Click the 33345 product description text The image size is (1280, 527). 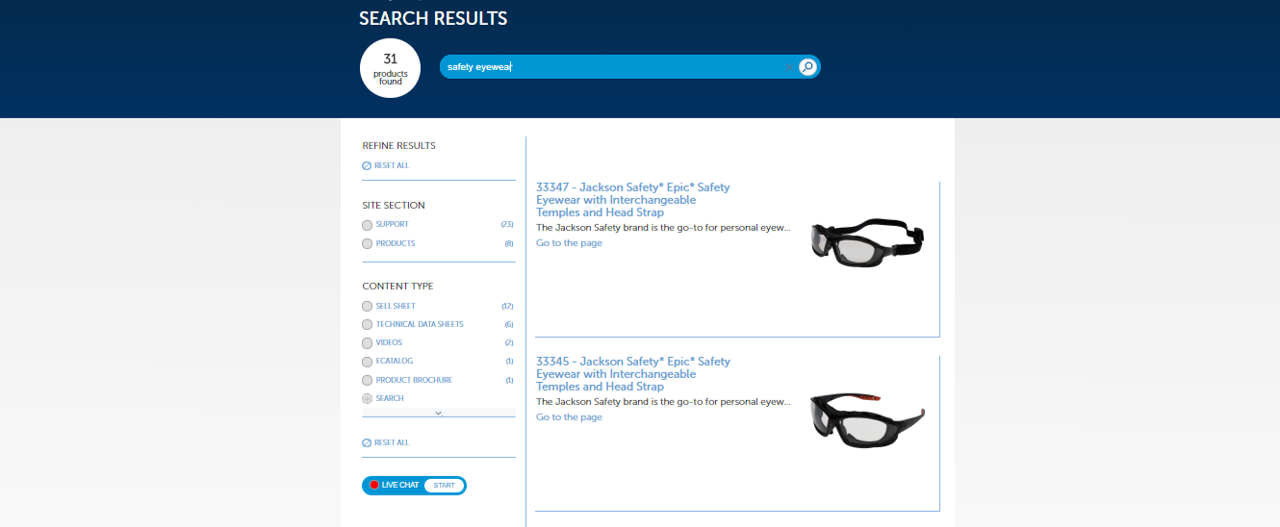(x=663, y=402)
